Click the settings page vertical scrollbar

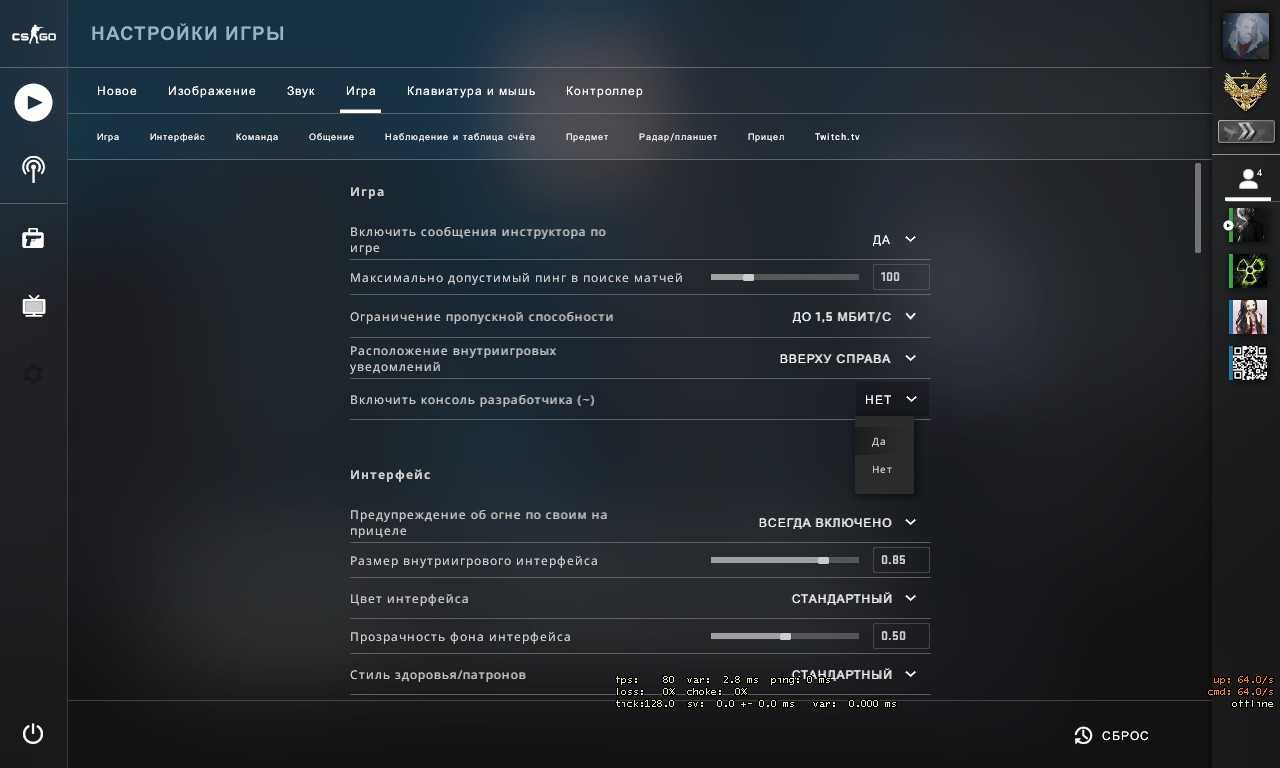(x=1198, y=208)
